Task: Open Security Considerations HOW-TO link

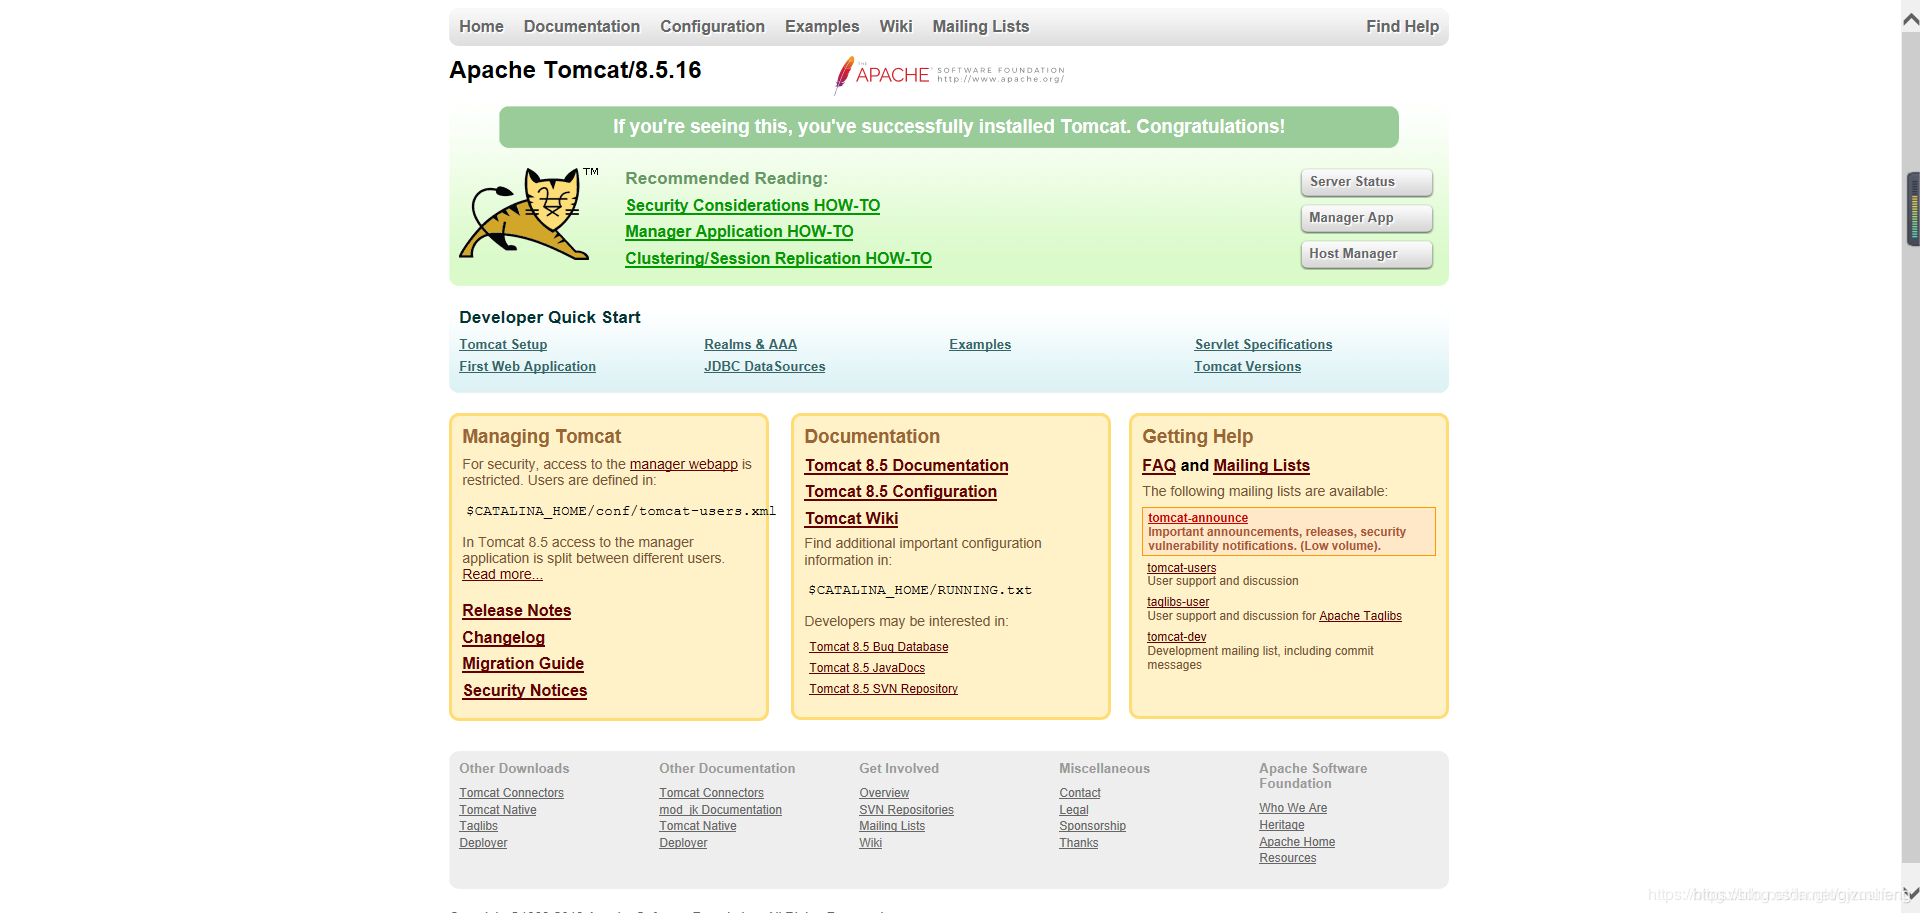Action: pos(753,205)
